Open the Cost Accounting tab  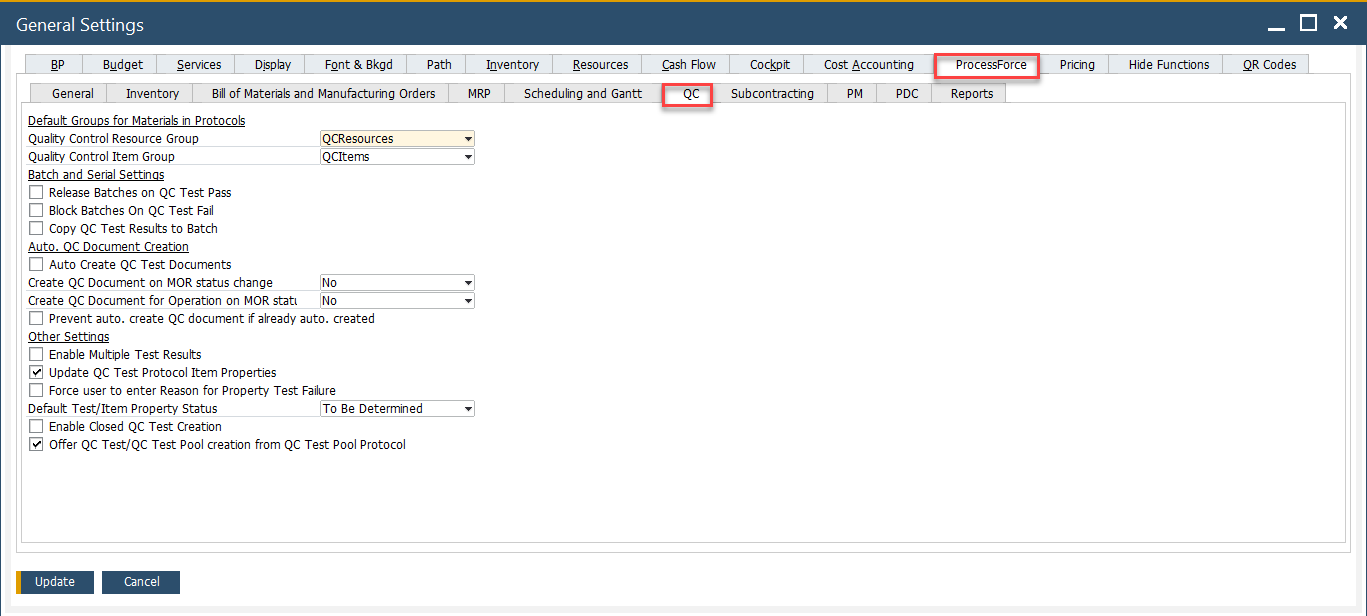868,65
